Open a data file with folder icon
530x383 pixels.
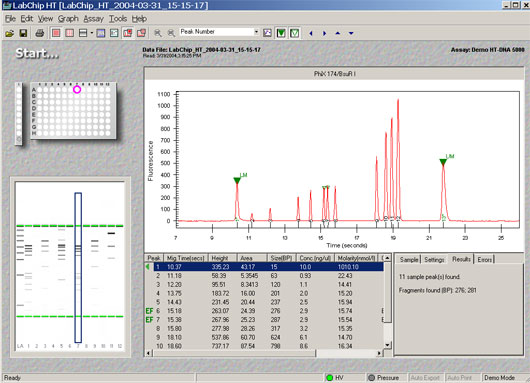(9, 33)
